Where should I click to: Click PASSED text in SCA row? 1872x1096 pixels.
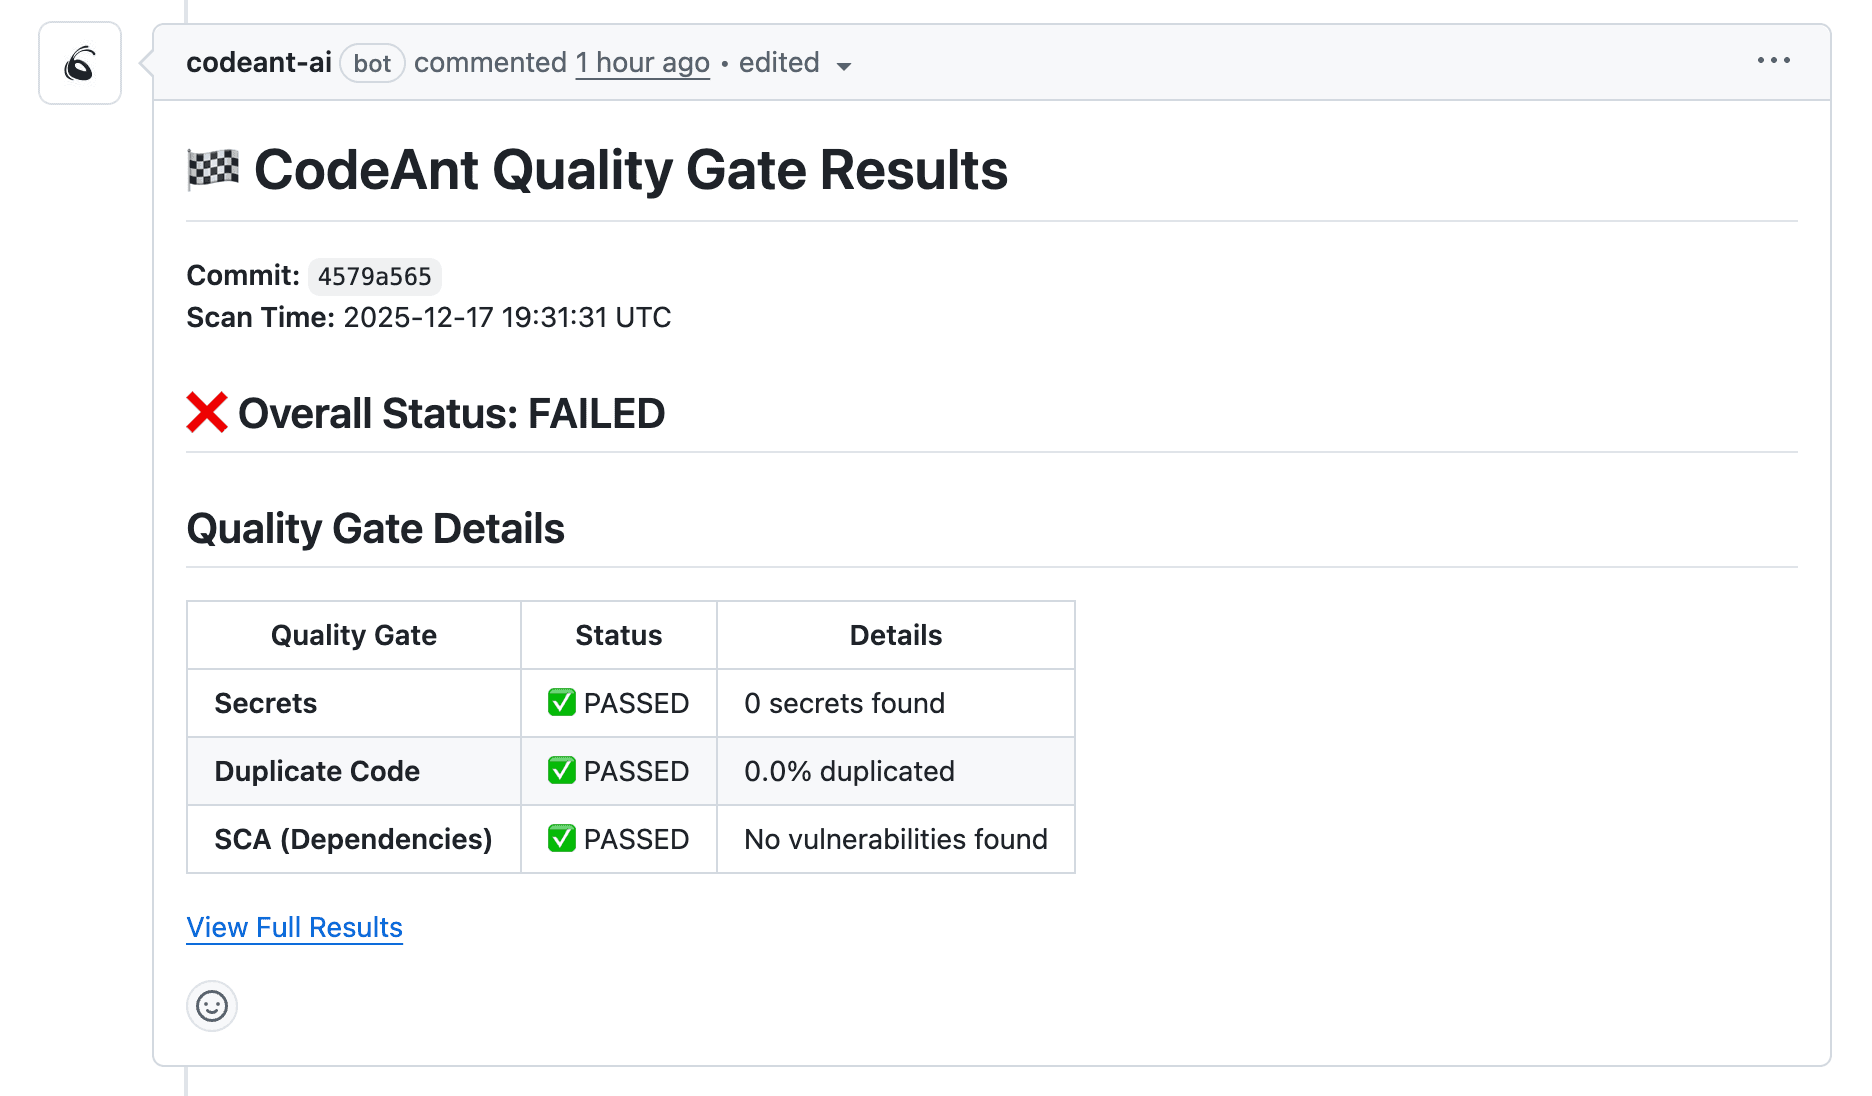coord(636,839)
